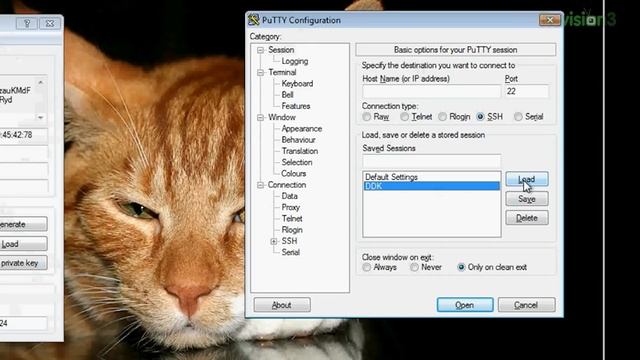The height and width of the screenshot is (360, 640).
Task: Open the Serial category in tree
Action: pyautogui.click(x=291, y=252)
